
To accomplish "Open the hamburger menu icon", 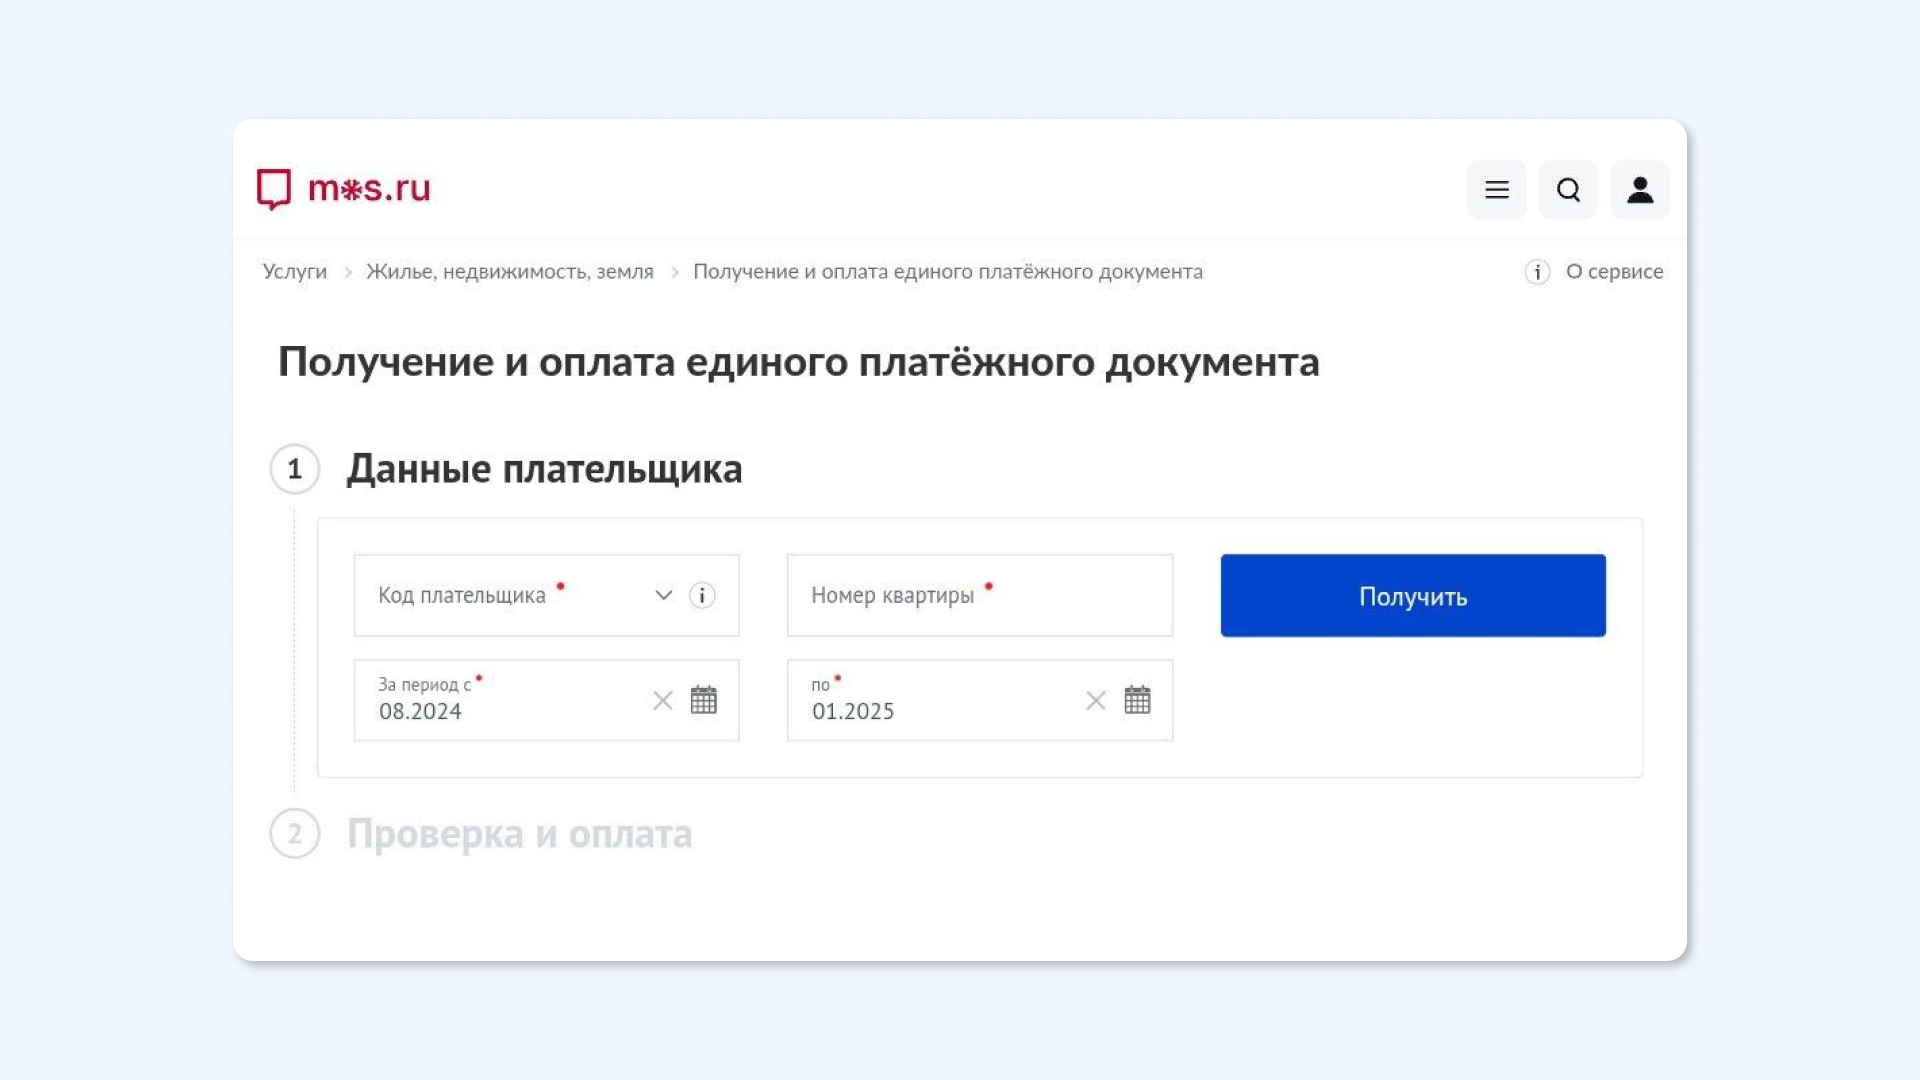I will 1497,190.
